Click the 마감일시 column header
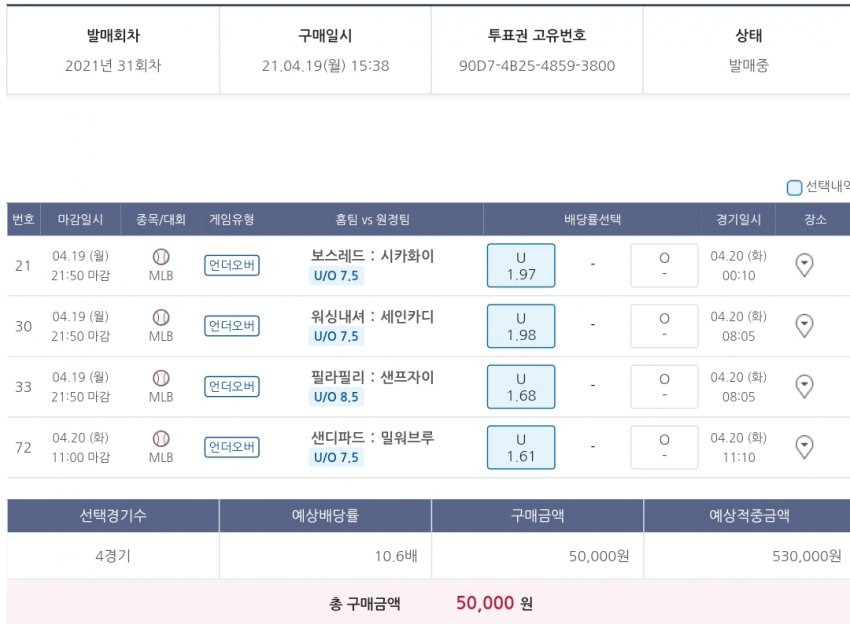 [x=81, y=219]
